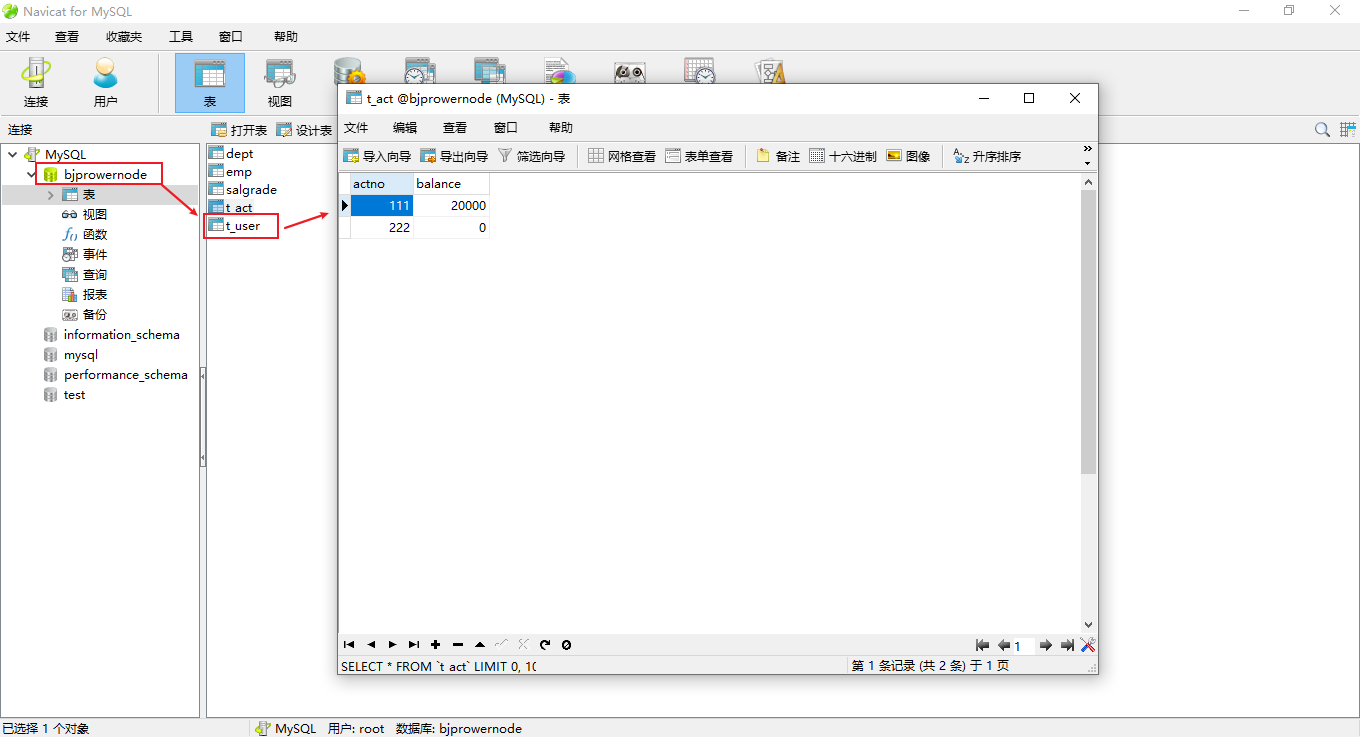Select the dept table
Viewport: 1360px width, 737px height.
click(x=231, y=154)
